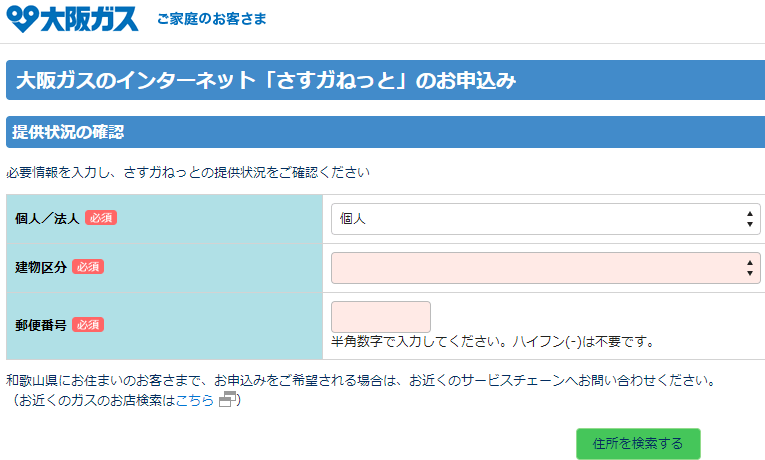
Task: Click the Osaka Gas logo
Action: click(72, 19)
